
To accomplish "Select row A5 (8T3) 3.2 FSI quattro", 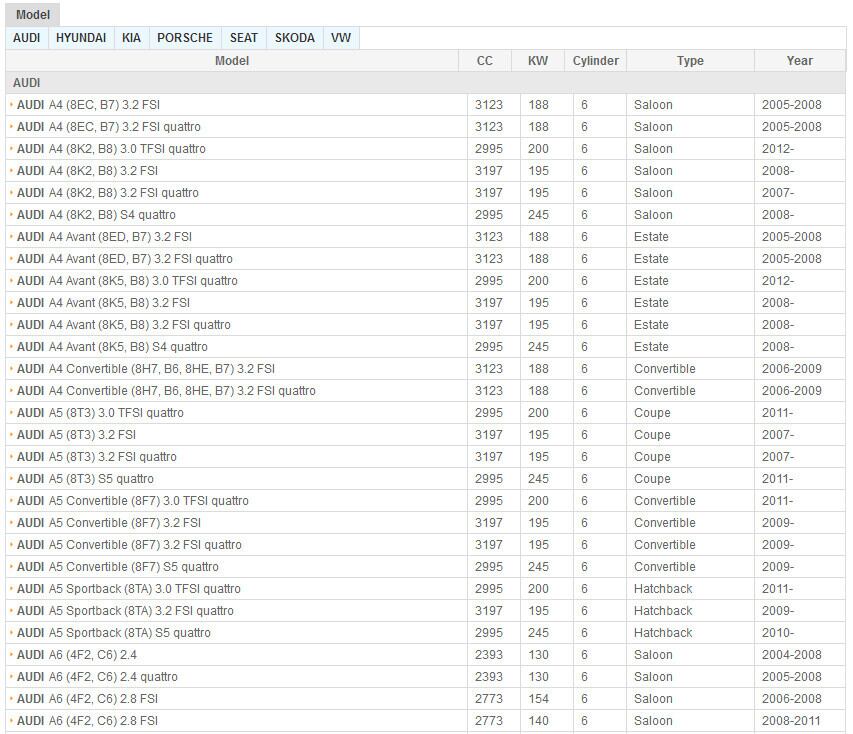I will (x=425, y=457).
